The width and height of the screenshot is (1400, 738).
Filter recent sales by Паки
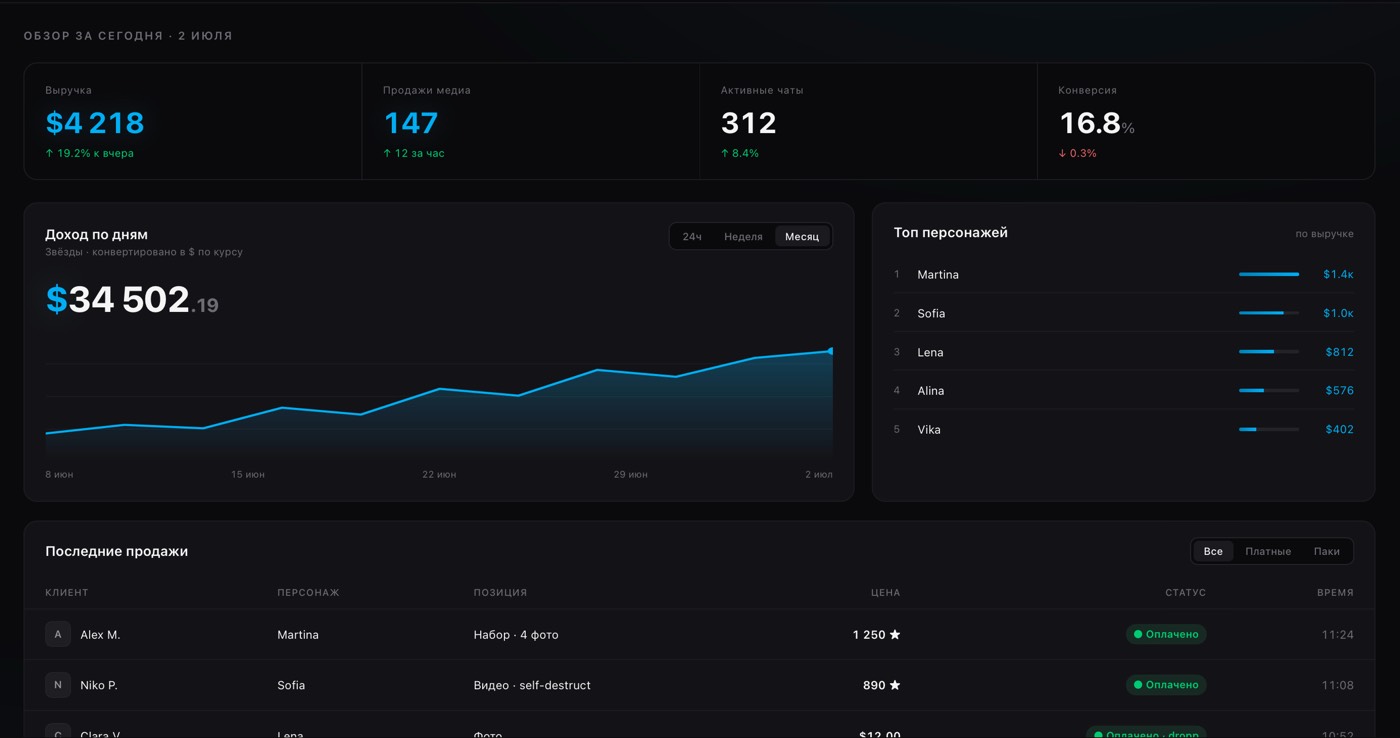1327,551
